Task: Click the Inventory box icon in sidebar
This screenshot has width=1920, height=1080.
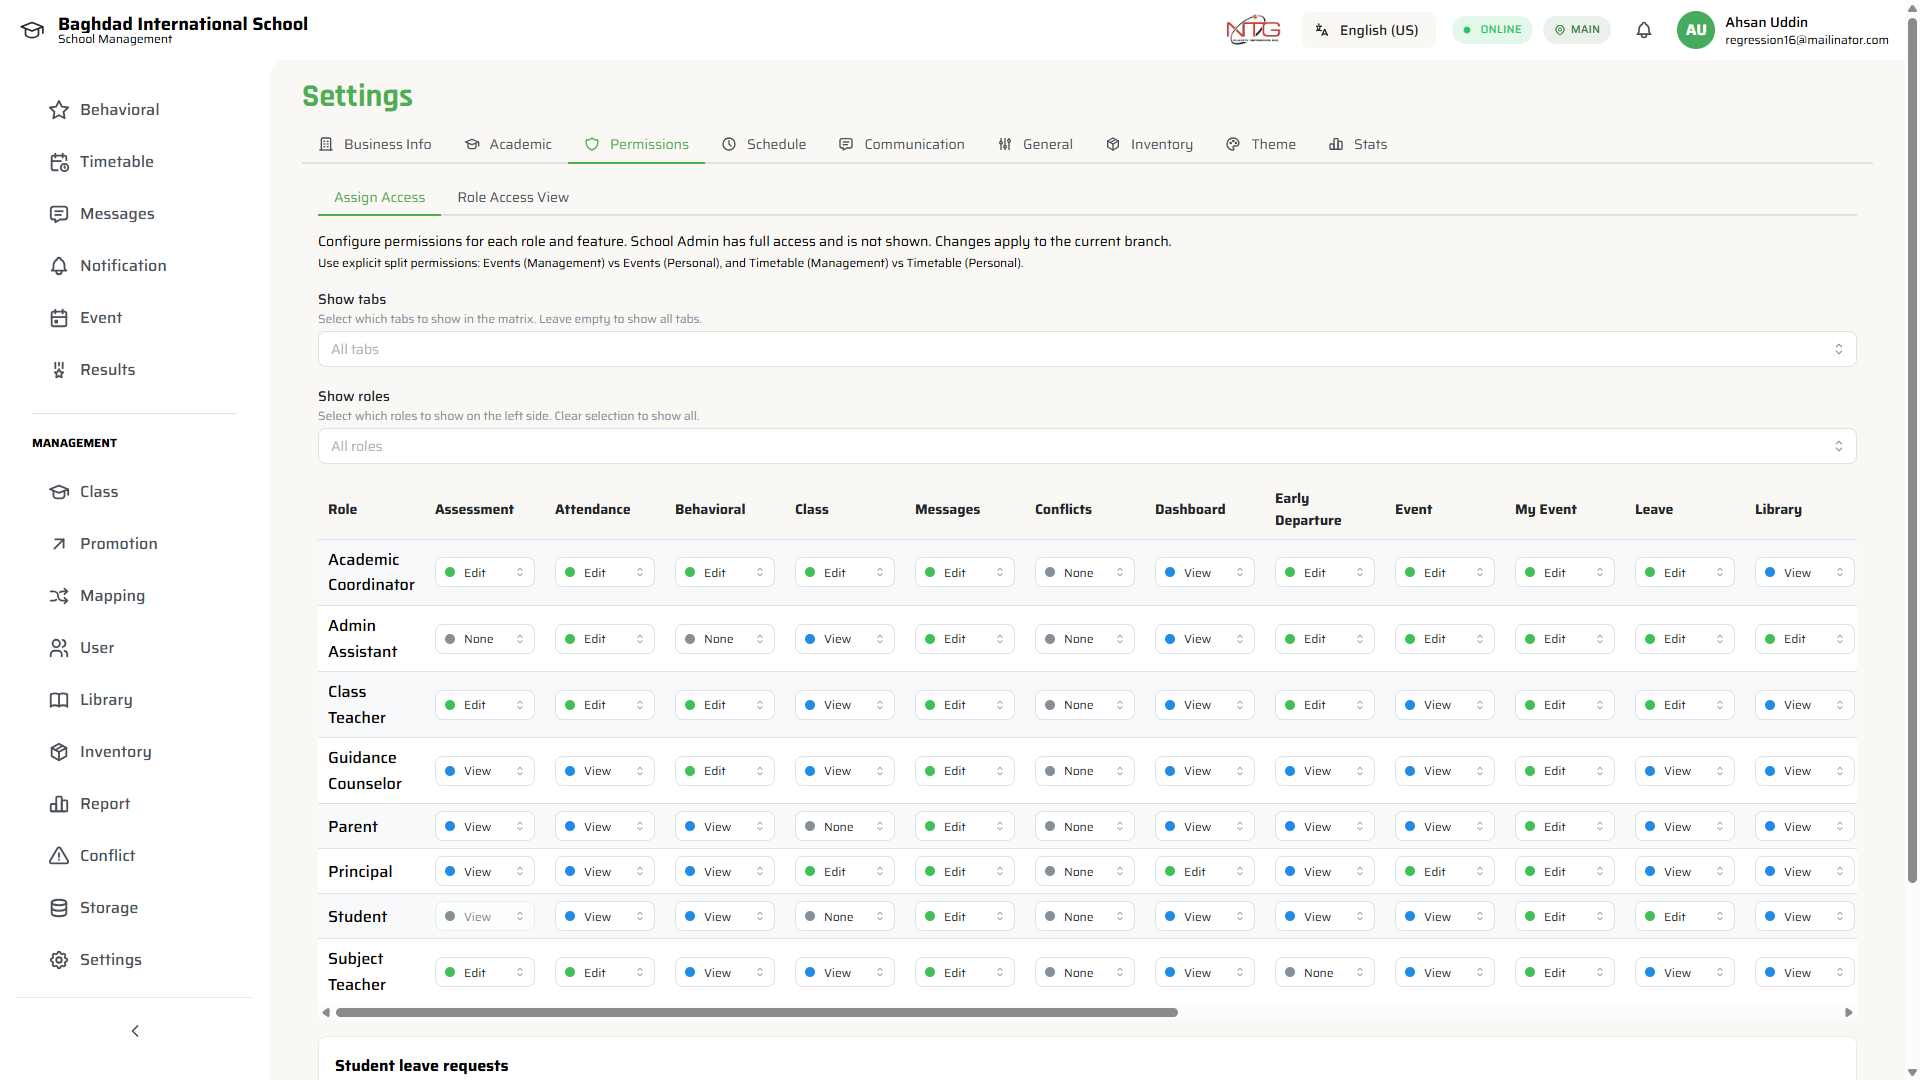Action: (59, 752)
